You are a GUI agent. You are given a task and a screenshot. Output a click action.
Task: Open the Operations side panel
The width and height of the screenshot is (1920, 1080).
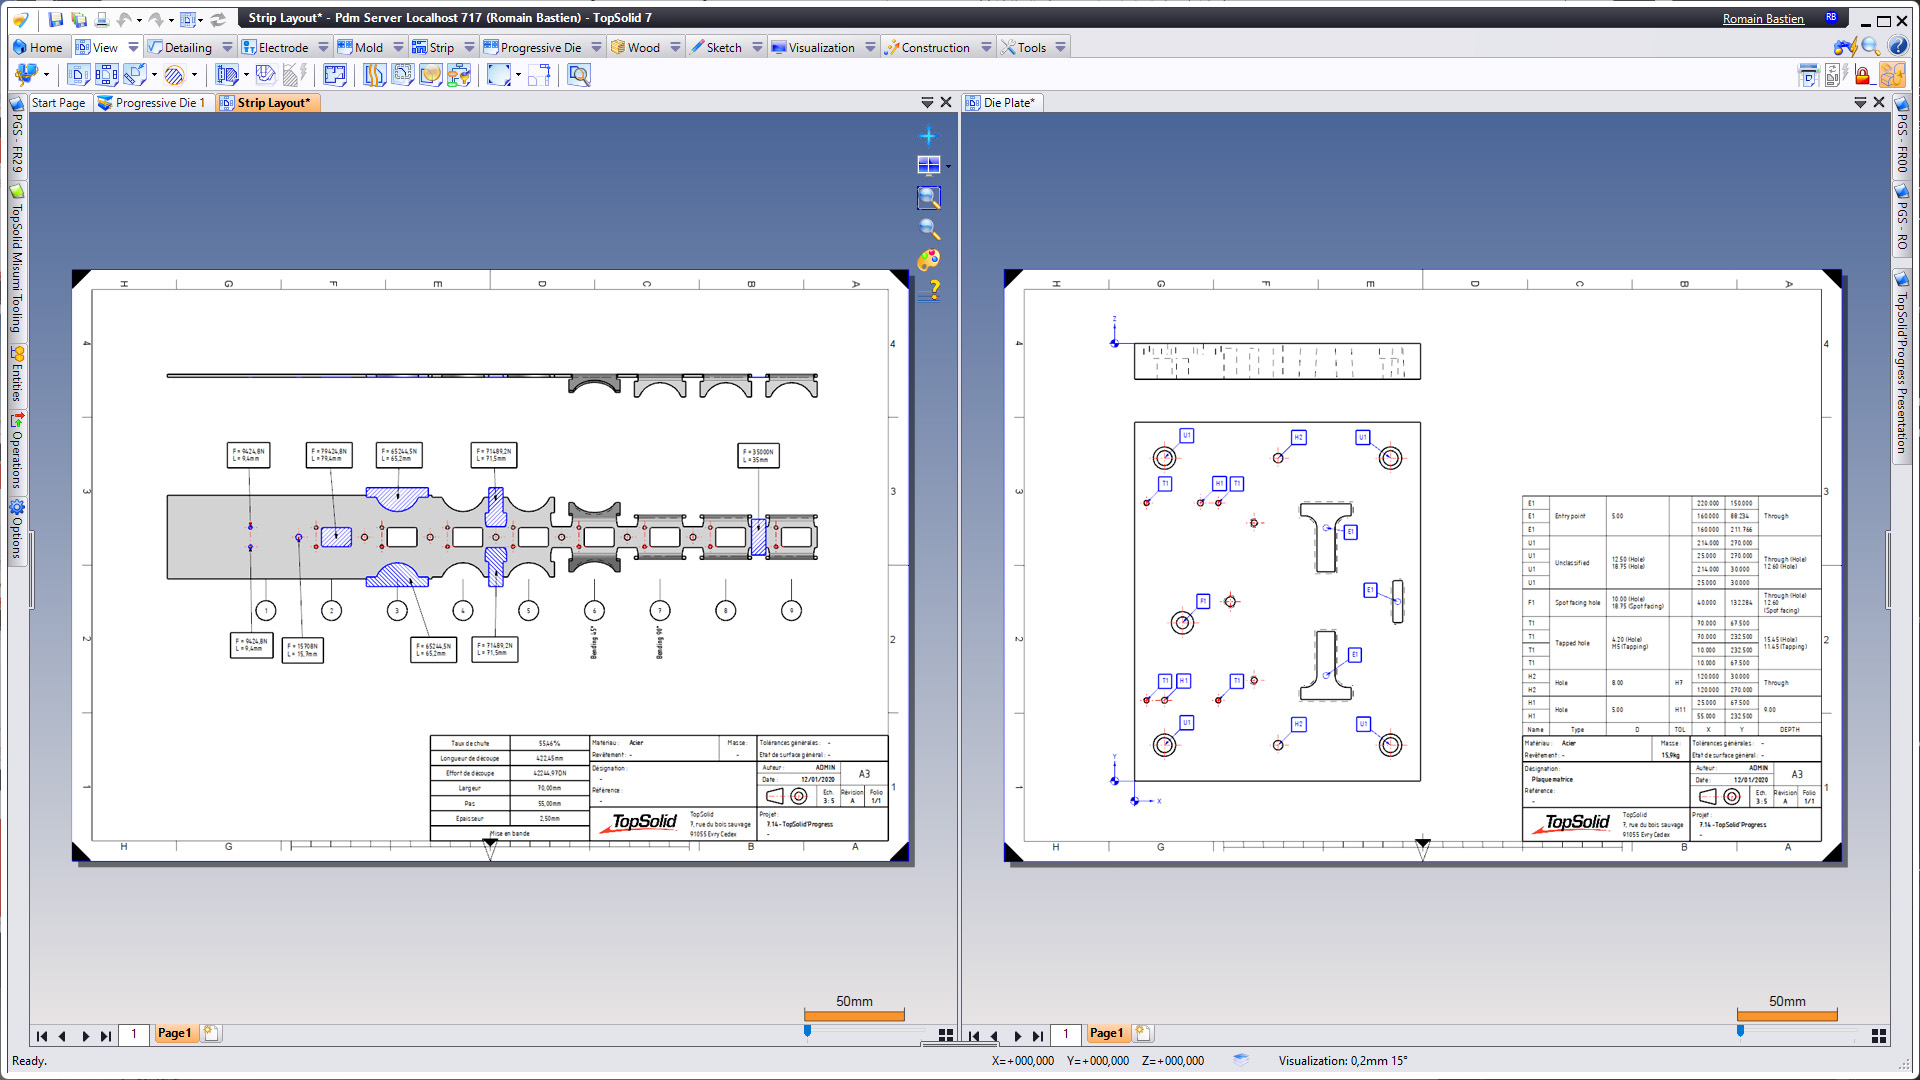coord(17,450)
